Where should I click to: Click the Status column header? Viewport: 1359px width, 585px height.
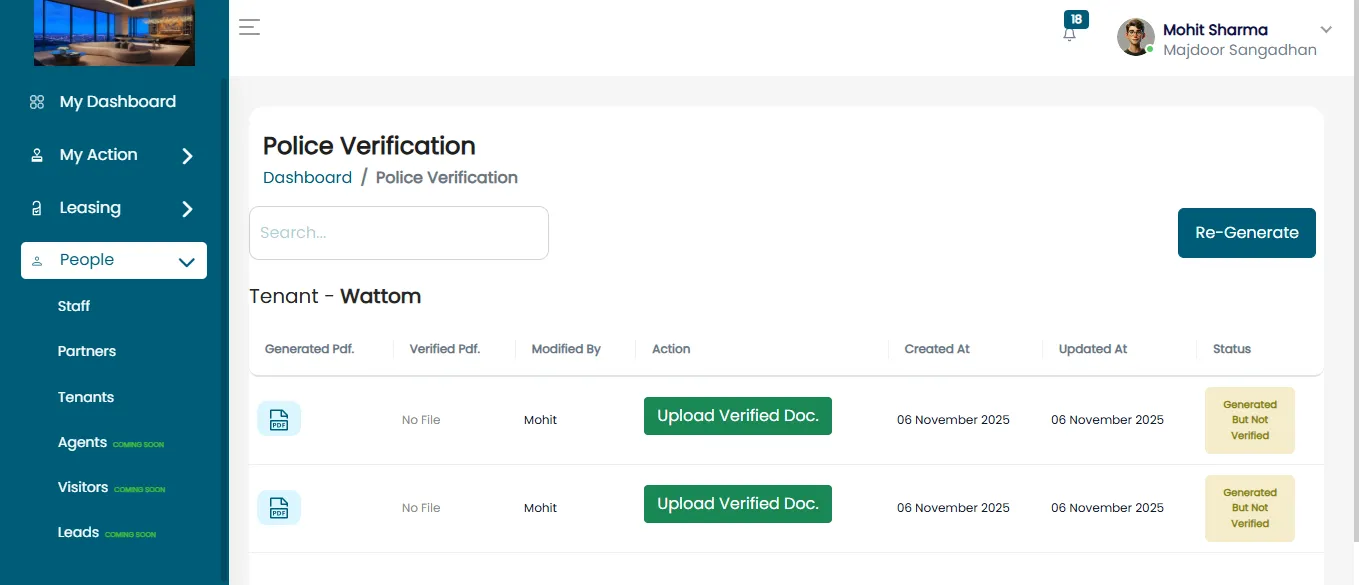point(1232,349)
